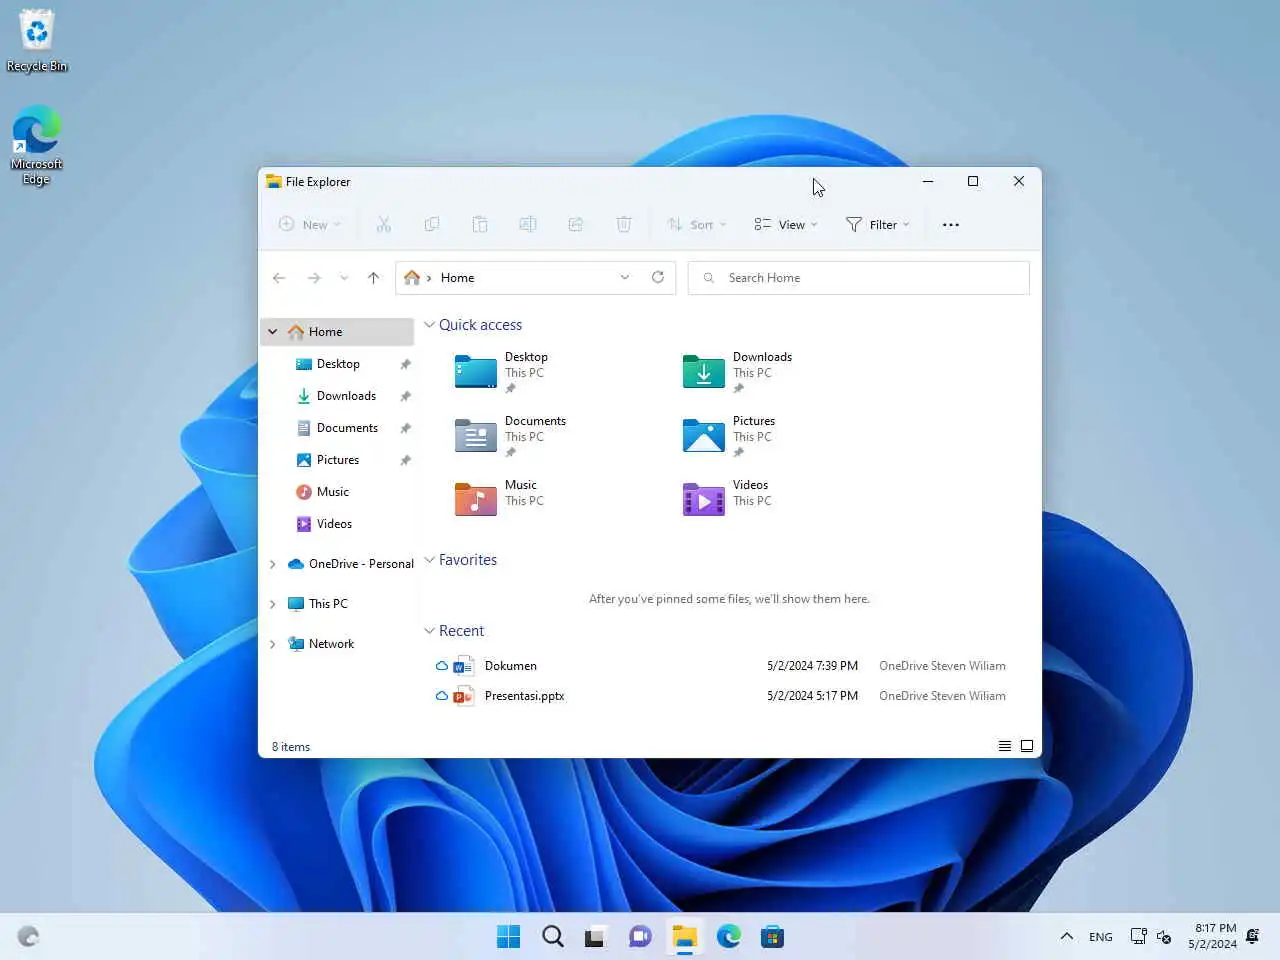Open the Windows Start menu
Viewport: 1280px width, 960px height.
(x=508, y=937)
